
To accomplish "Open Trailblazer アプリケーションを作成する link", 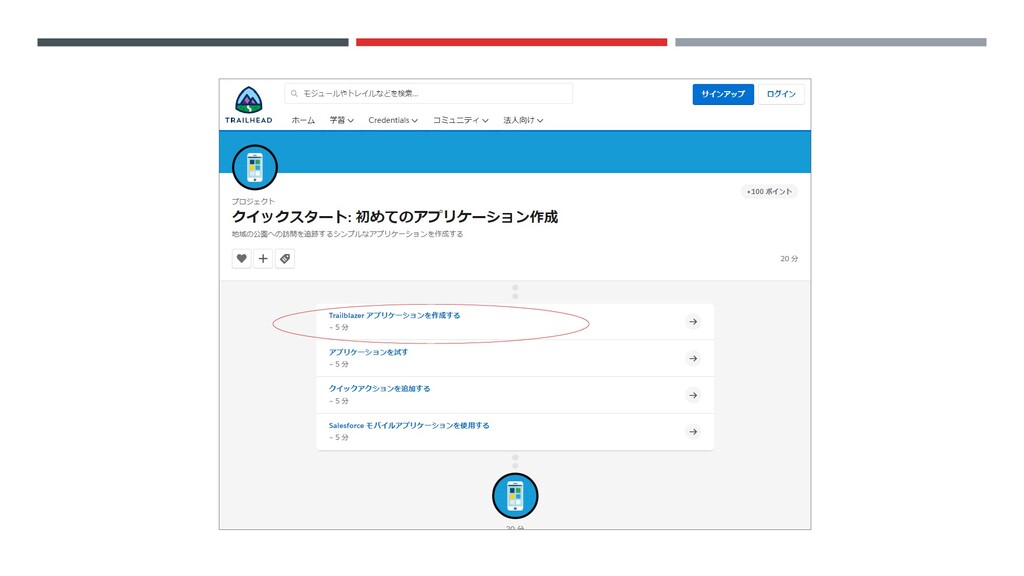I will [394, 315].
